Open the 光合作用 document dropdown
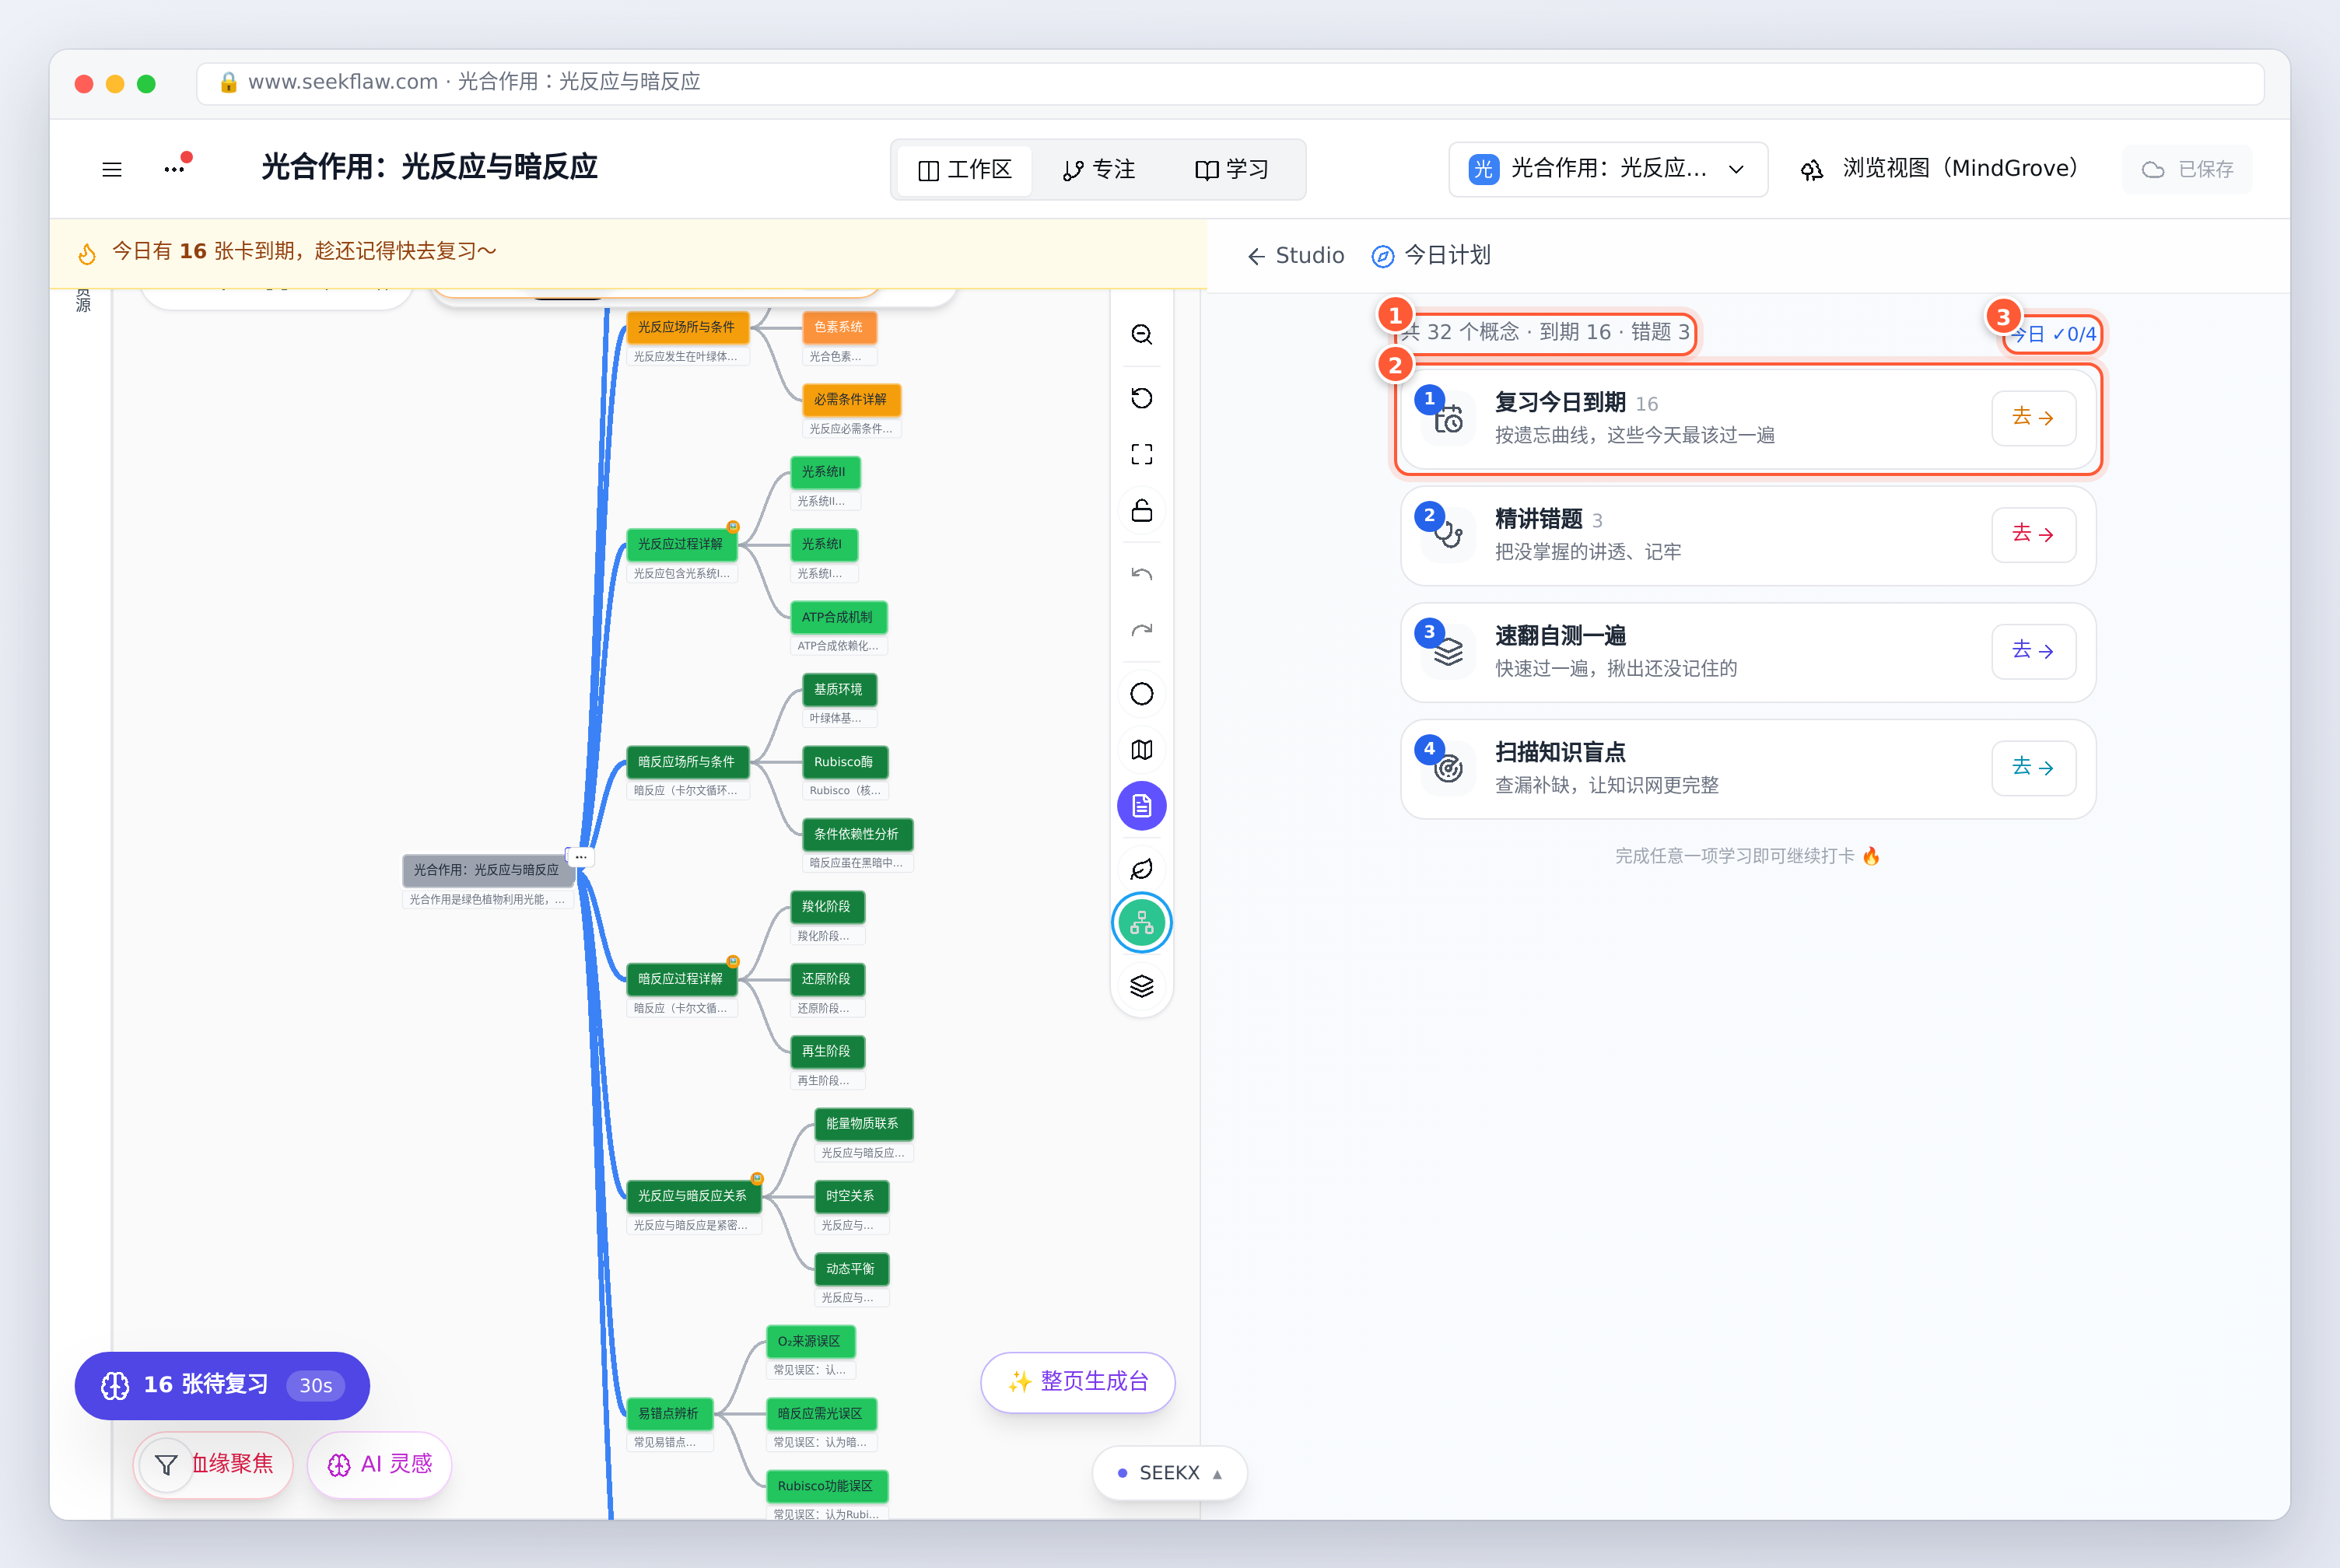Image resolution: width=2340 pixels, height=1568 pixels. [1608, 169]
